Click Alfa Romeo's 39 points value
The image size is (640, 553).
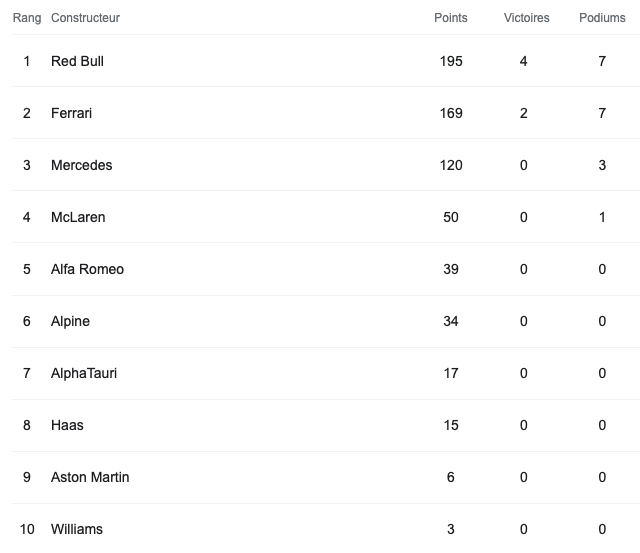point(451,269)
